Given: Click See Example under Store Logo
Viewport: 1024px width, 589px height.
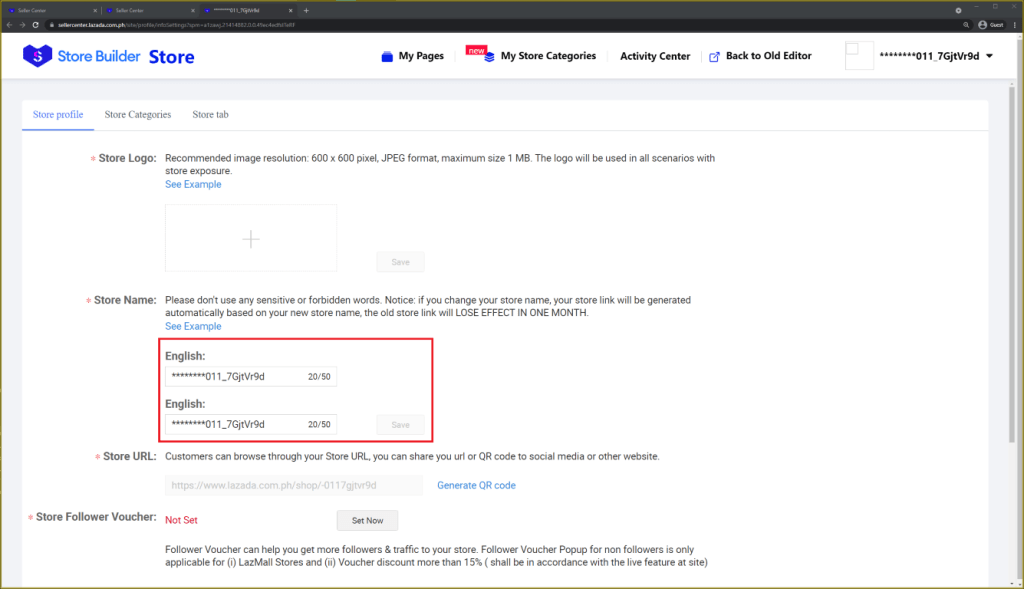Looking at the screenshot, I should [193, 184].
